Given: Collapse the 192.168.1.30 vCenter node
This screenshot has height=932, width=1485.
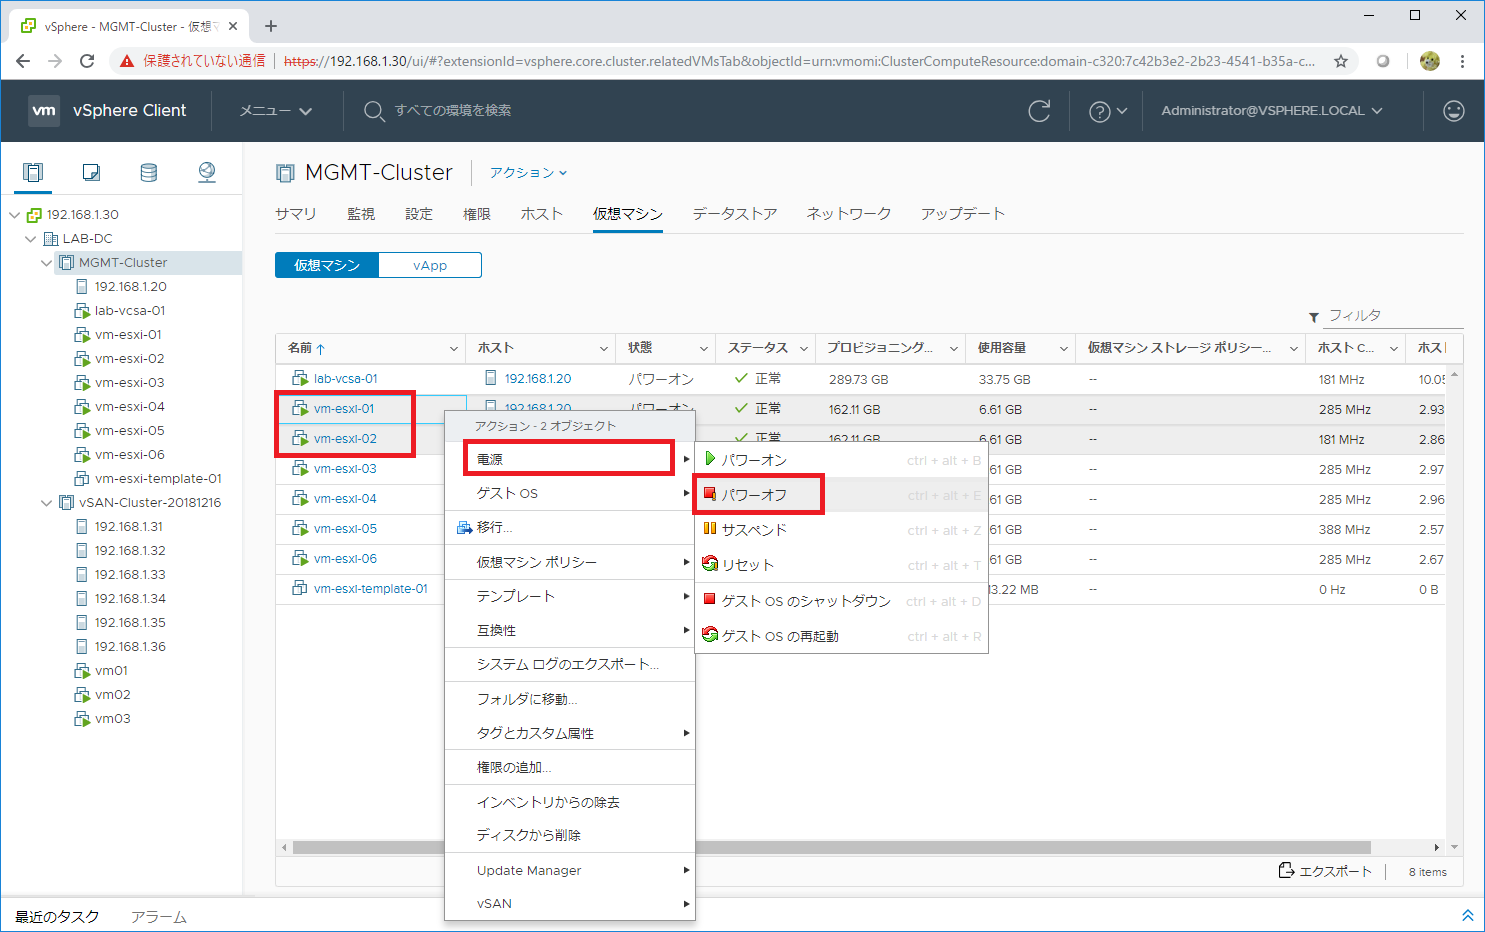Looking at the screenshot, I should tap(15, 215).
